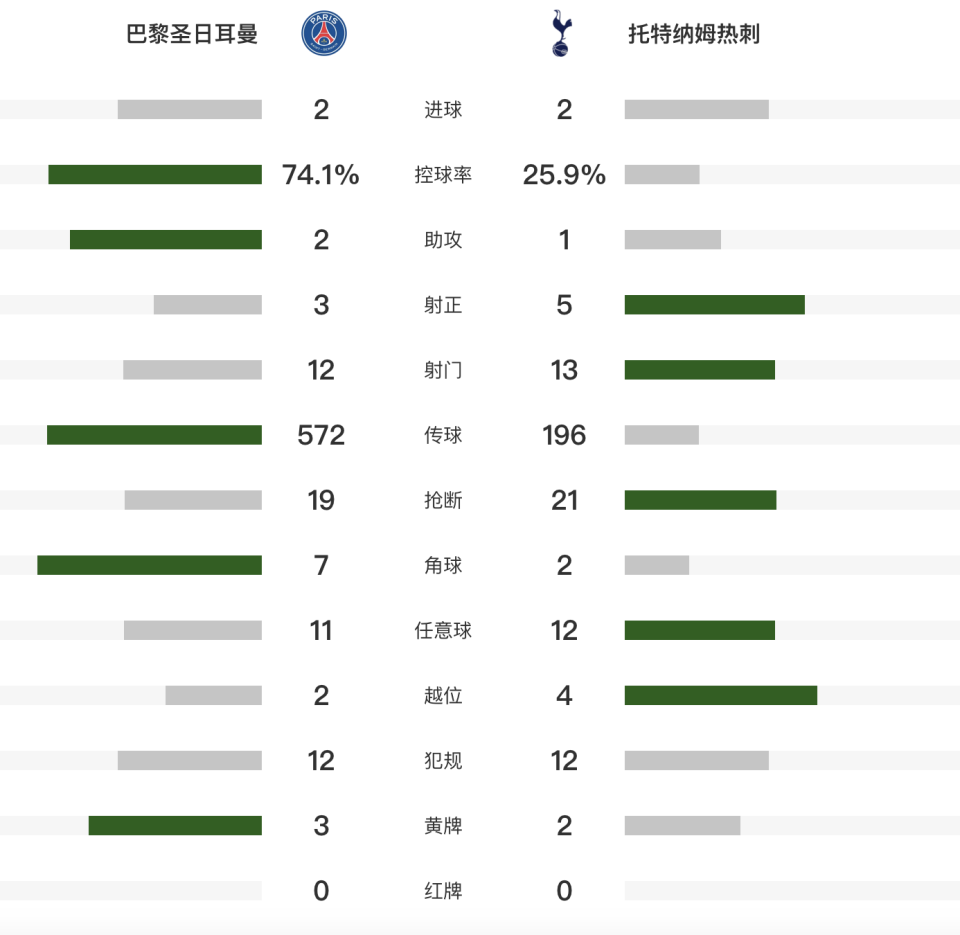Click the 572 passes value
Viewport: 960px width, 935px height.
point(321,435)
